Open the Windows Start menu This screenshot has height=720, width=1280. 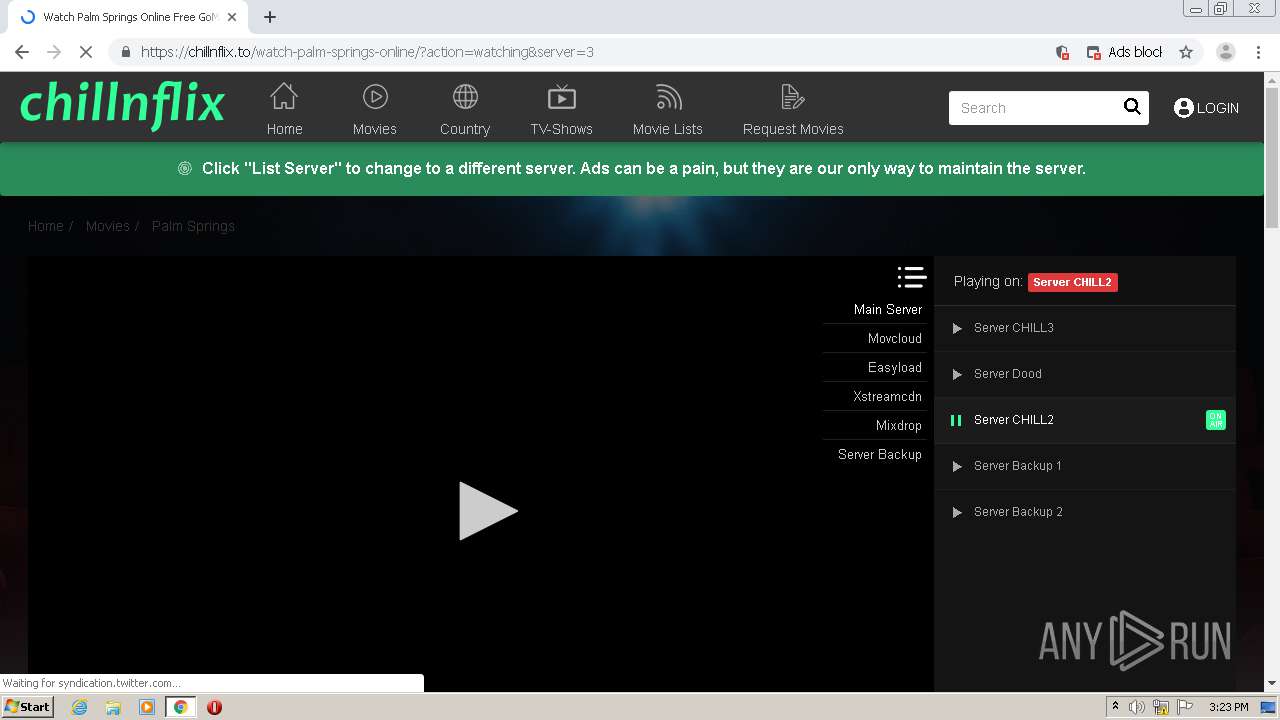pyautogui.click(x=28, y=706)
